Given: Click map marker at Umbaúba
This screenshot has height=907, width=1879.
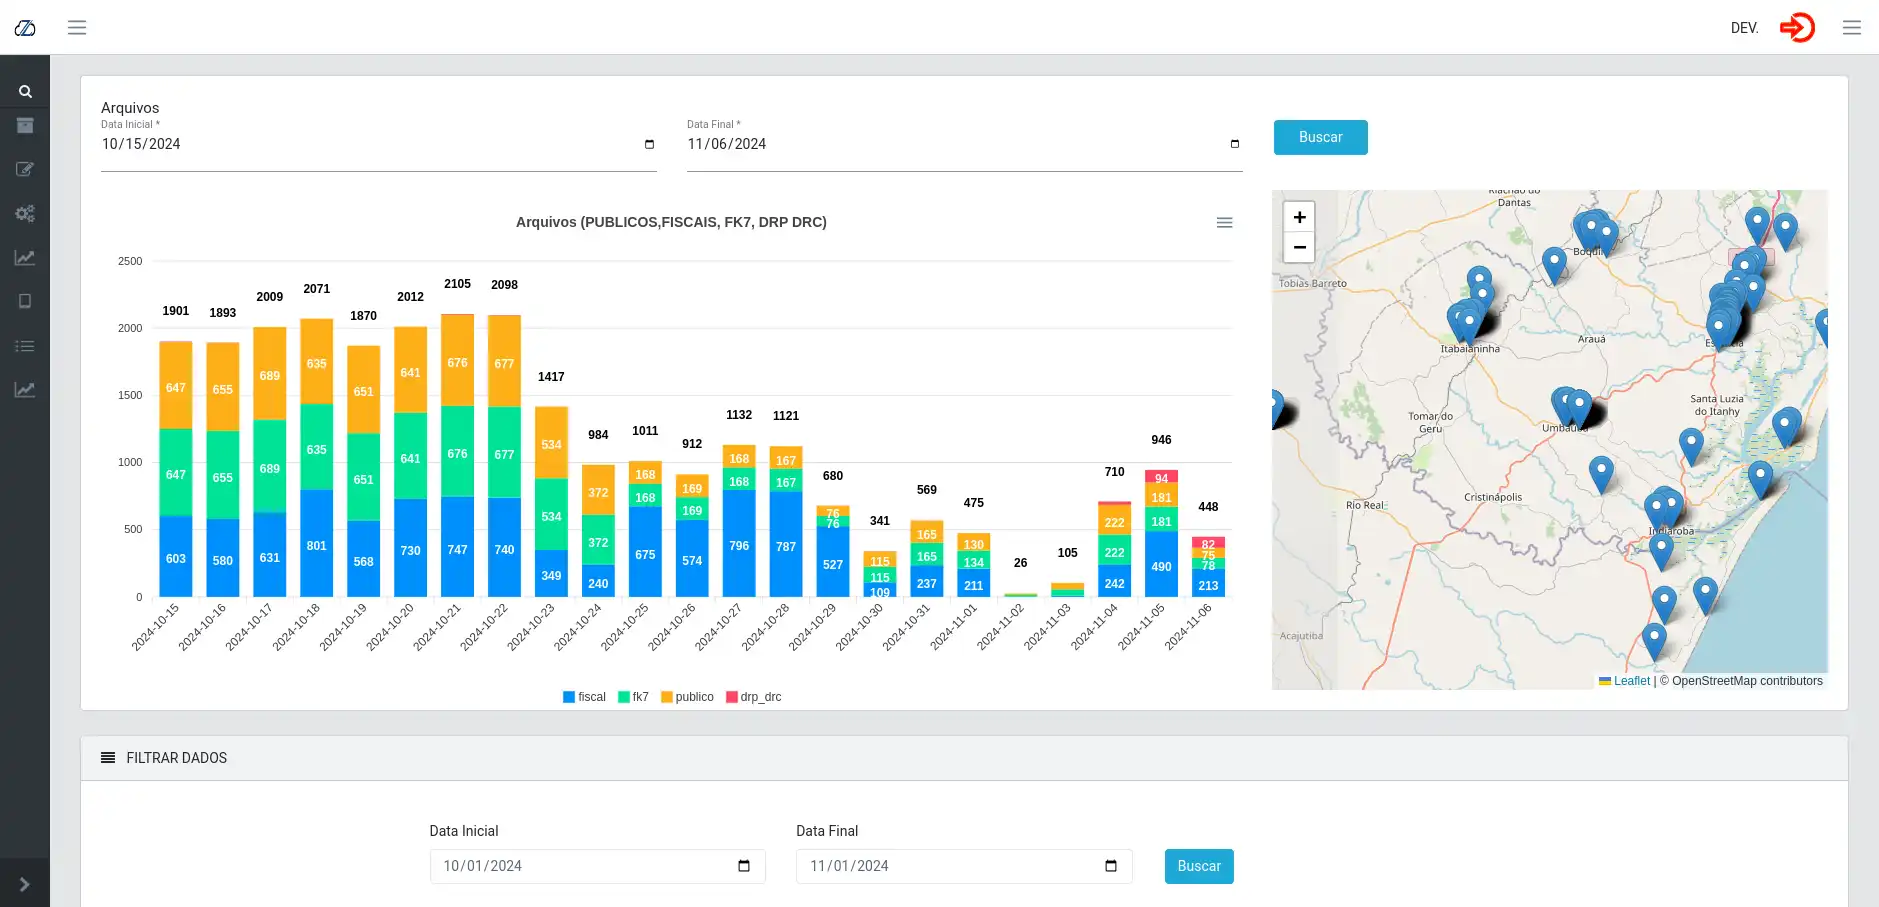Looking at the screenshot, I should (x=1579, y=408).
